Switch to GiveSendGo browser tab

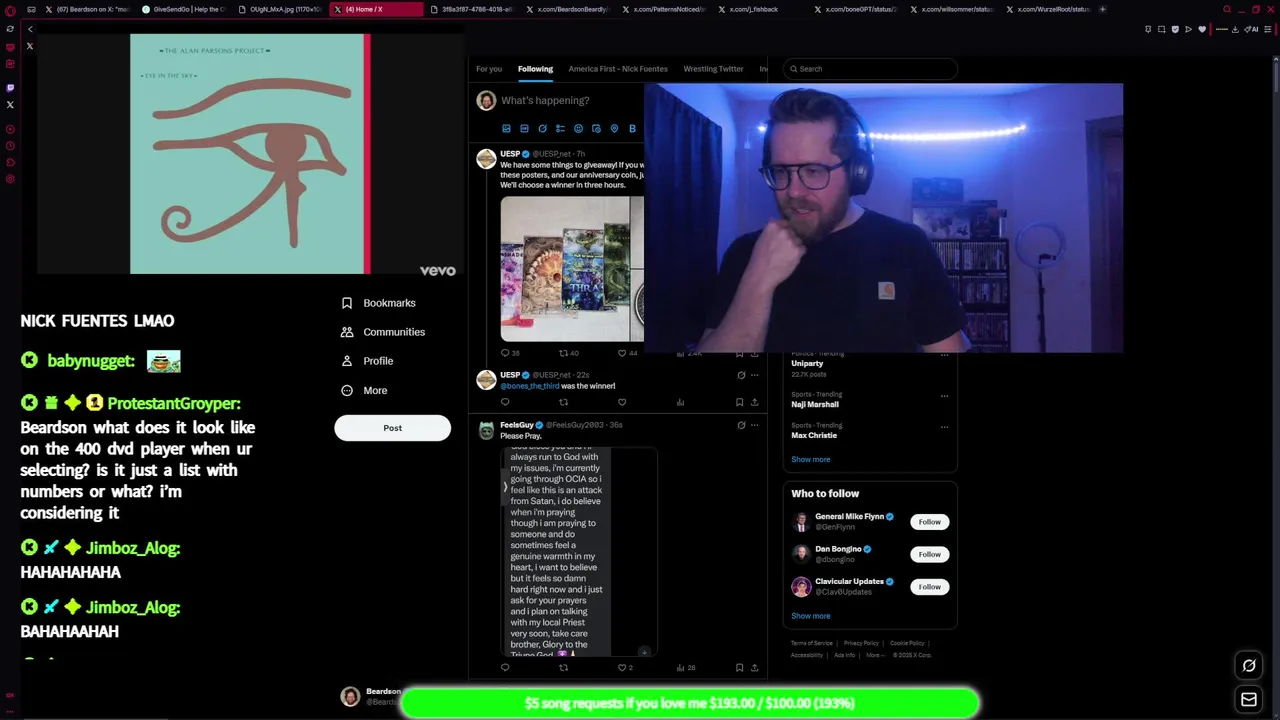click(x=185, y=9)
